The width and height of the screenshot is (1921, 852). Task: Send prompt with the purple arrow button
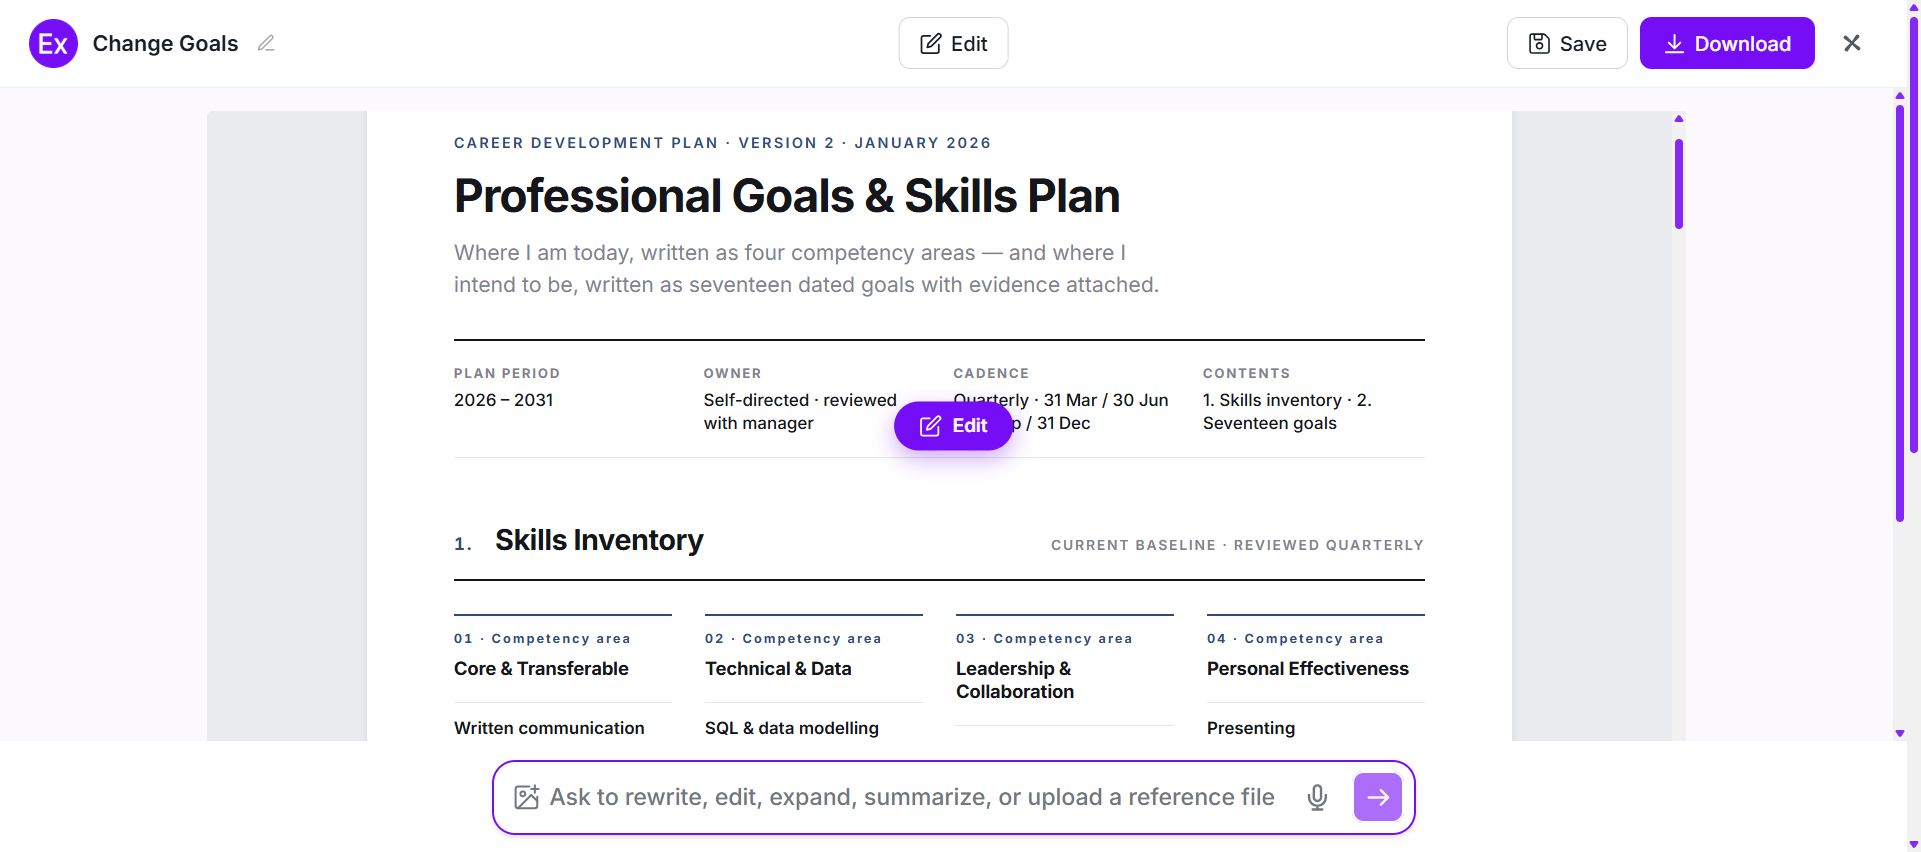coord(1378,797)
